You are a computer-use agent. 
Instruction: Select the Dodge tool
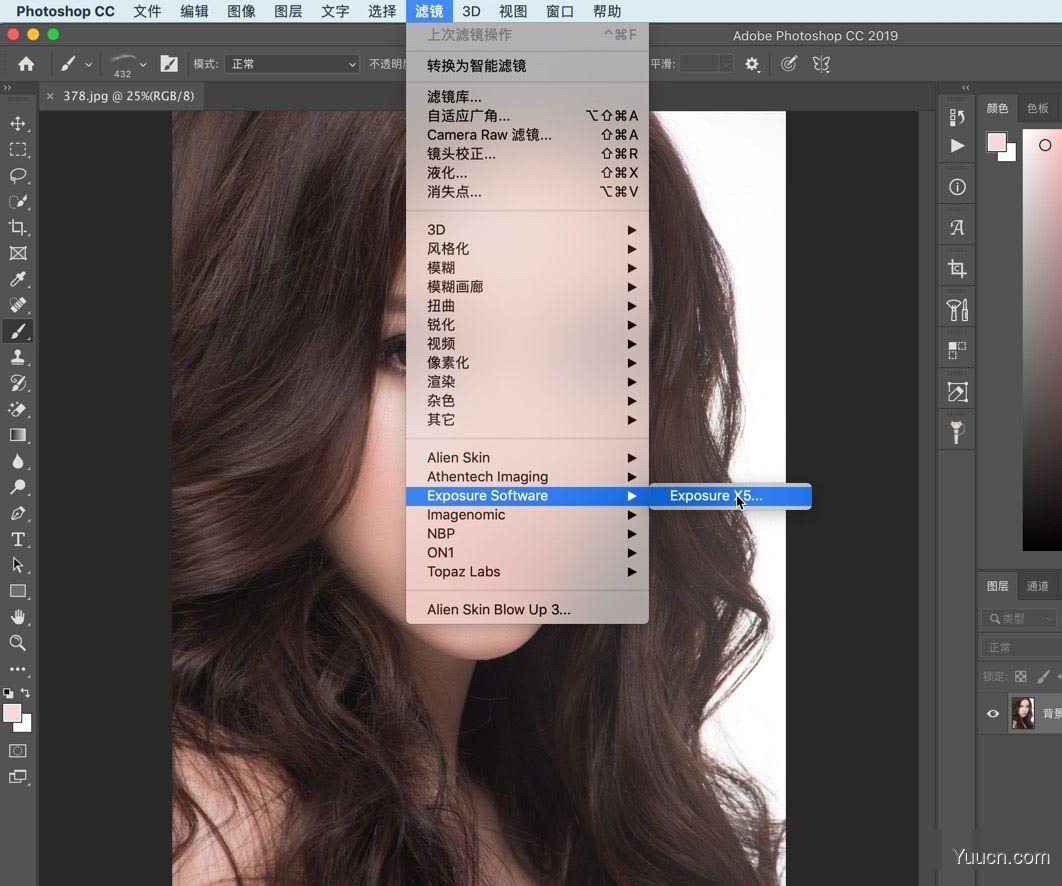[18, 487]
